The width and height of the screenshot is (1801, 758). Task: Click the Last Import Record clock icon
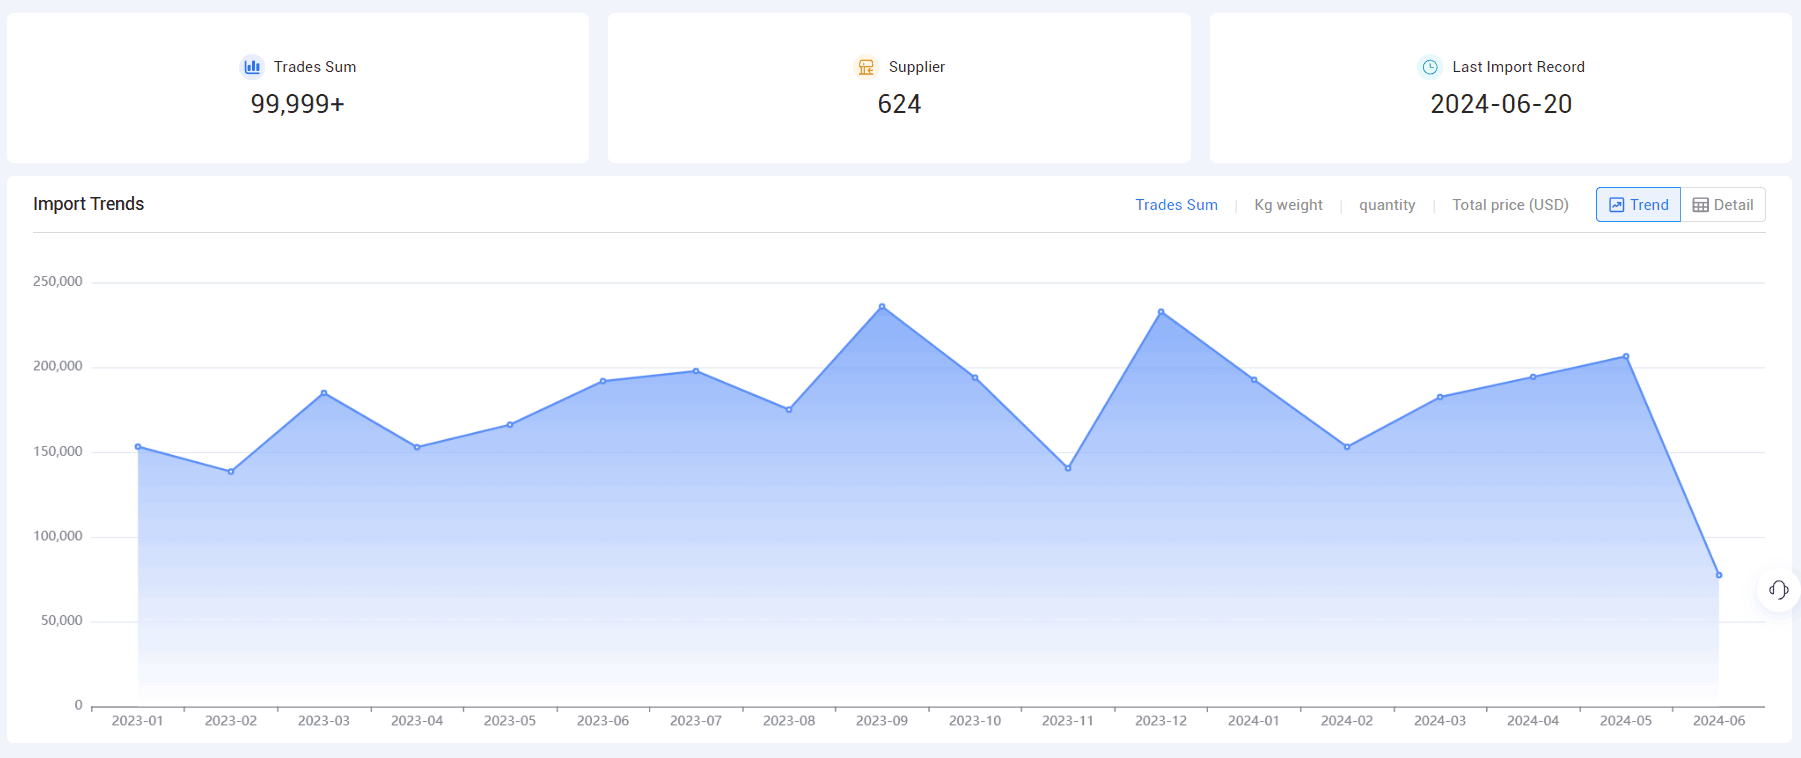(x=1430, y=67)
